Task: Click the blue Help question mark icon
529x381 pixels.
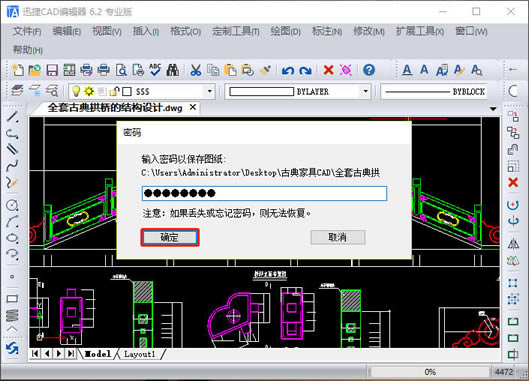Action: pyautogui.click(x=369, y=70)
